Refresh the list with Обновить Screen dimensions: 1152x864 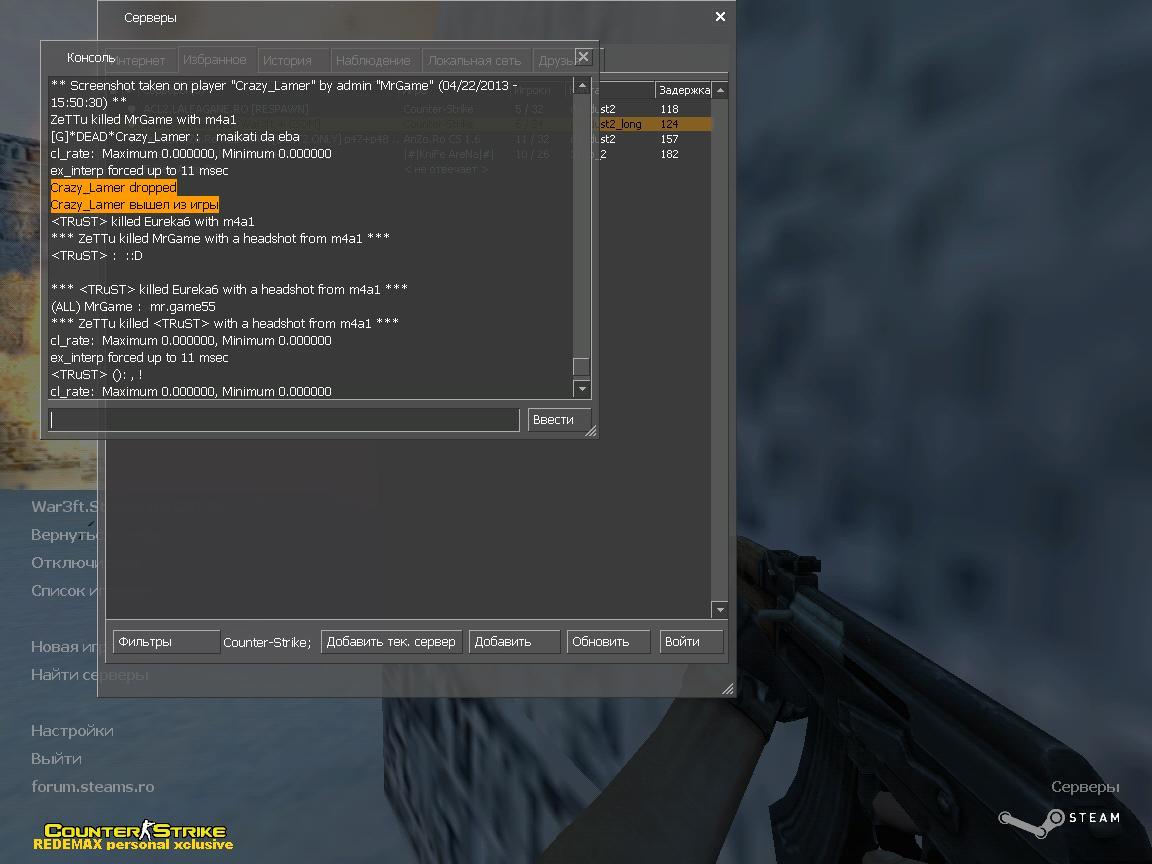[x=608, y=641]
